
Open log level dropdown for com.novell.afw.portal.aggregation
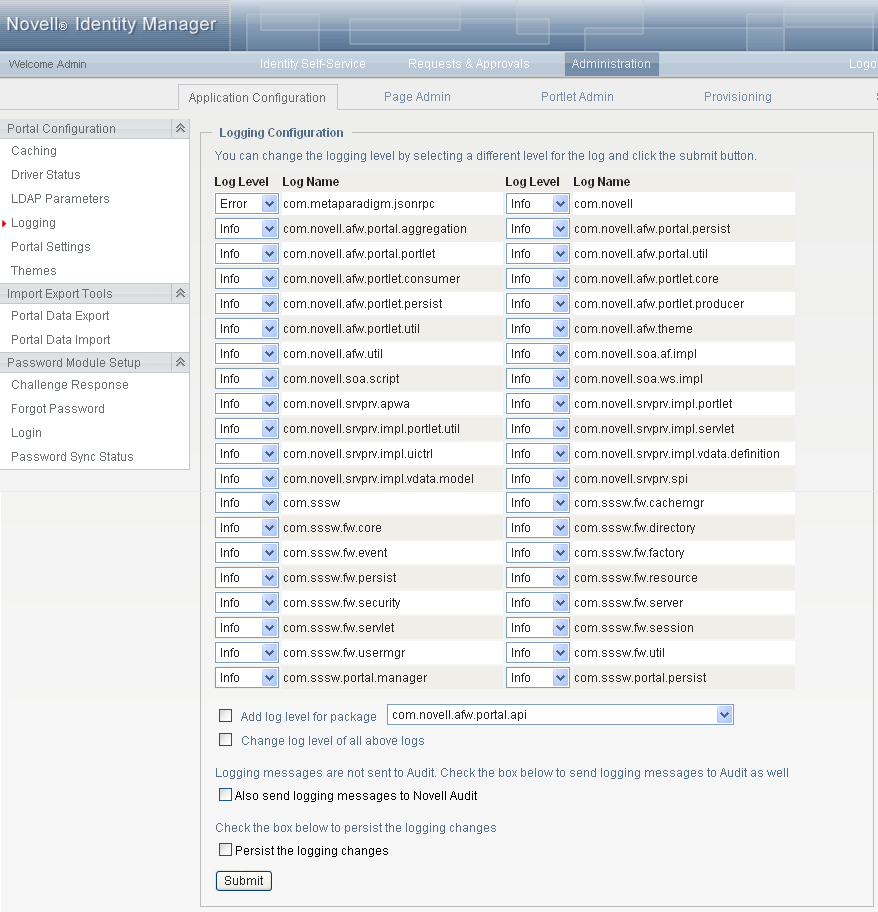click(x=247, y=229)
